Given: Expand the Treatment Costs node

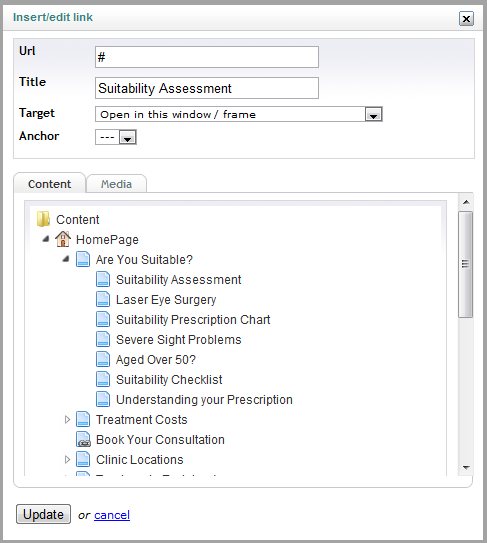Looking at the screenshot, I should coord(67,420).
